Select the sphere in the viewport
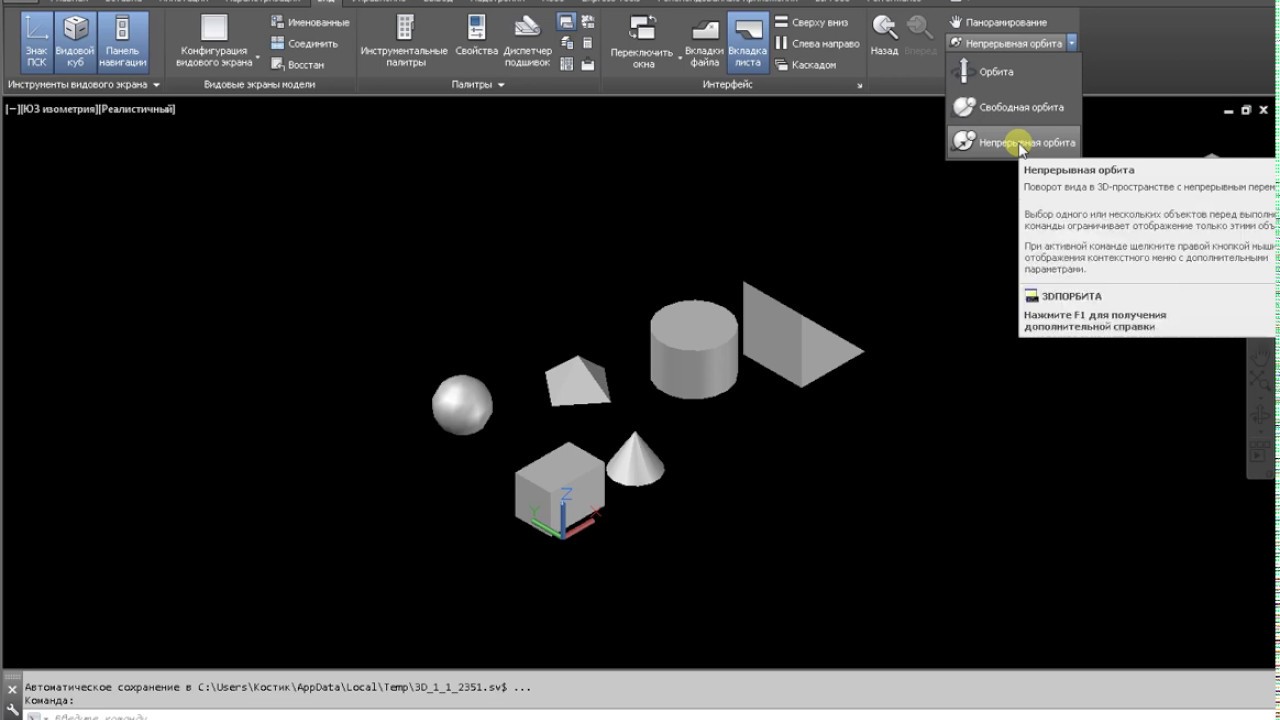The image size is (1280, 720). coord(462,404)
